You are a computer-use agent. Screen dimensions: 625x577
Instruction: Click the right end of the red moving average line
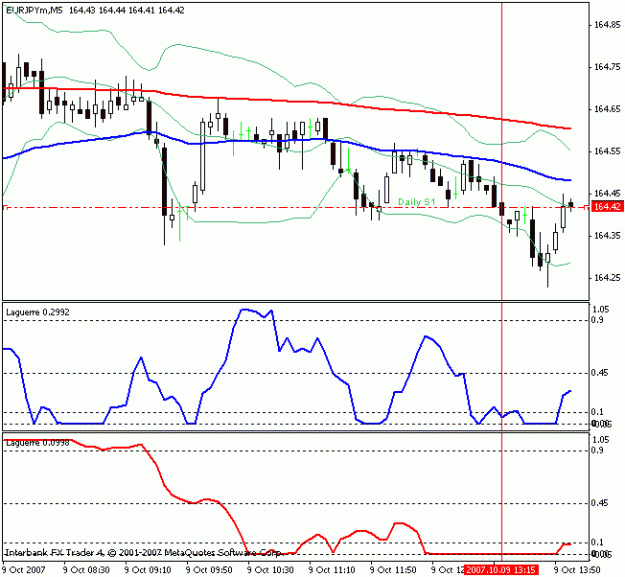click(x=570, y=128)
